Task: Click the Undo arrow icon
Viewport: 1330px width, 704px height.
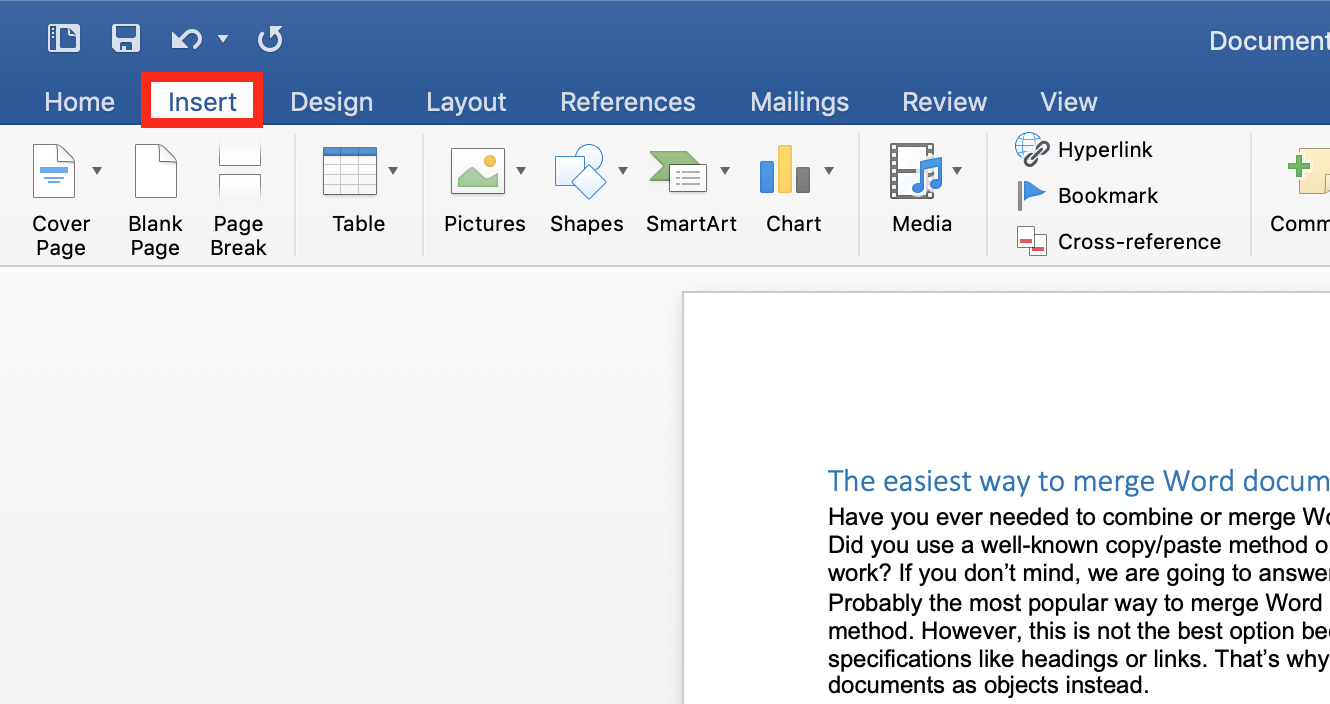Action: click(x=185, y=39)
